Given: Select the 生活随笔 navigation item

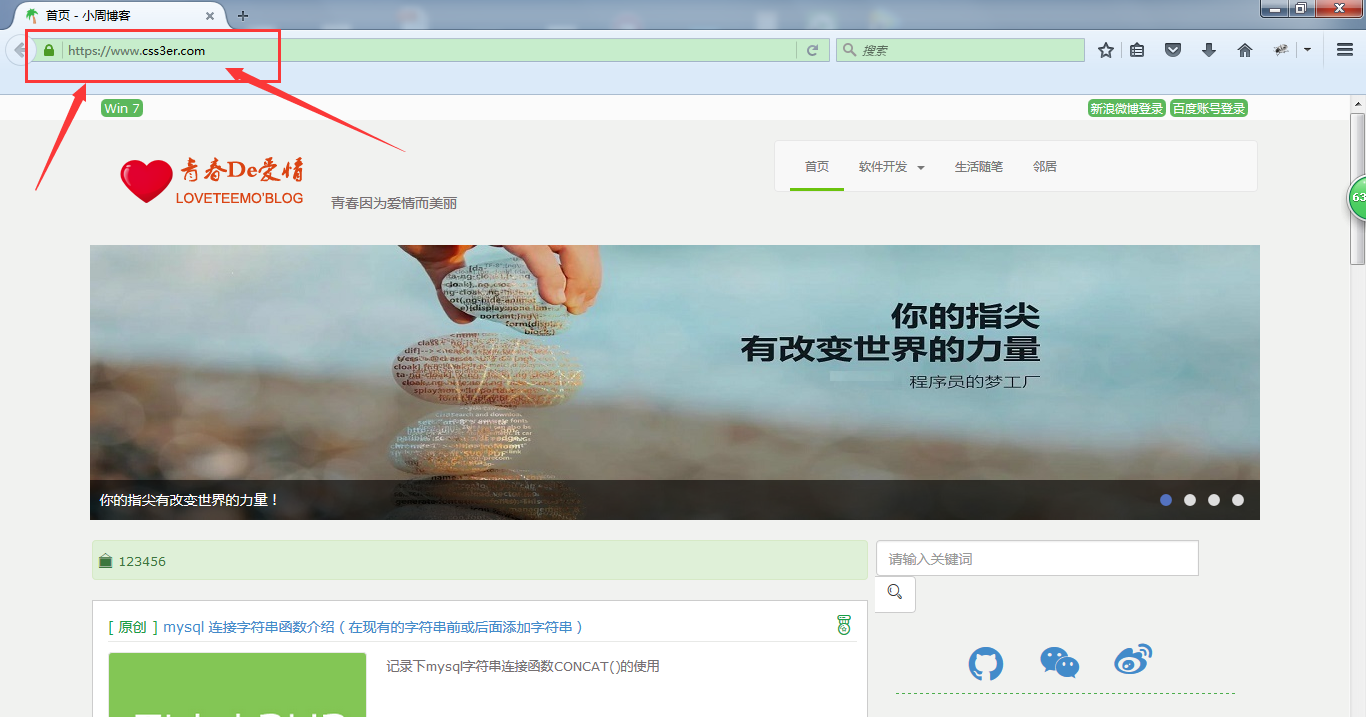Looking at the screenshot, I should pyautogui.click(x=978, y=167).
